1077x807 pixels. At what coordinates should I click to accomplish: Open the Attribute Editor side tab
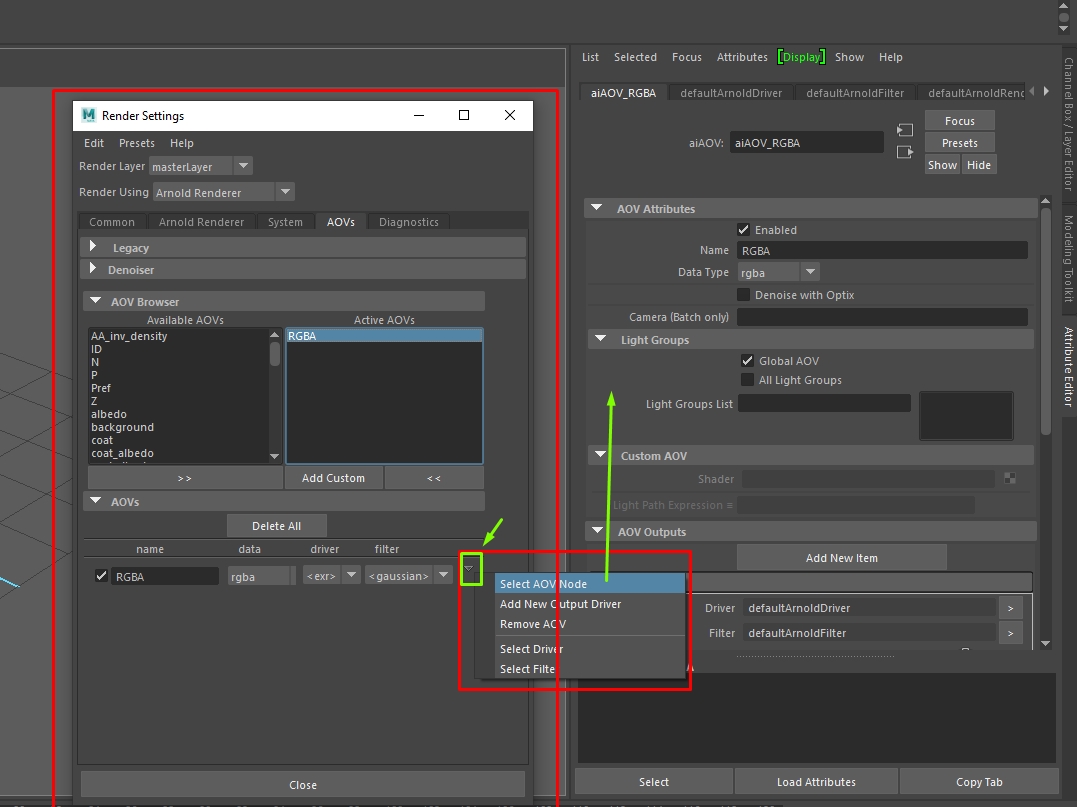click(x=1069, y=366)
